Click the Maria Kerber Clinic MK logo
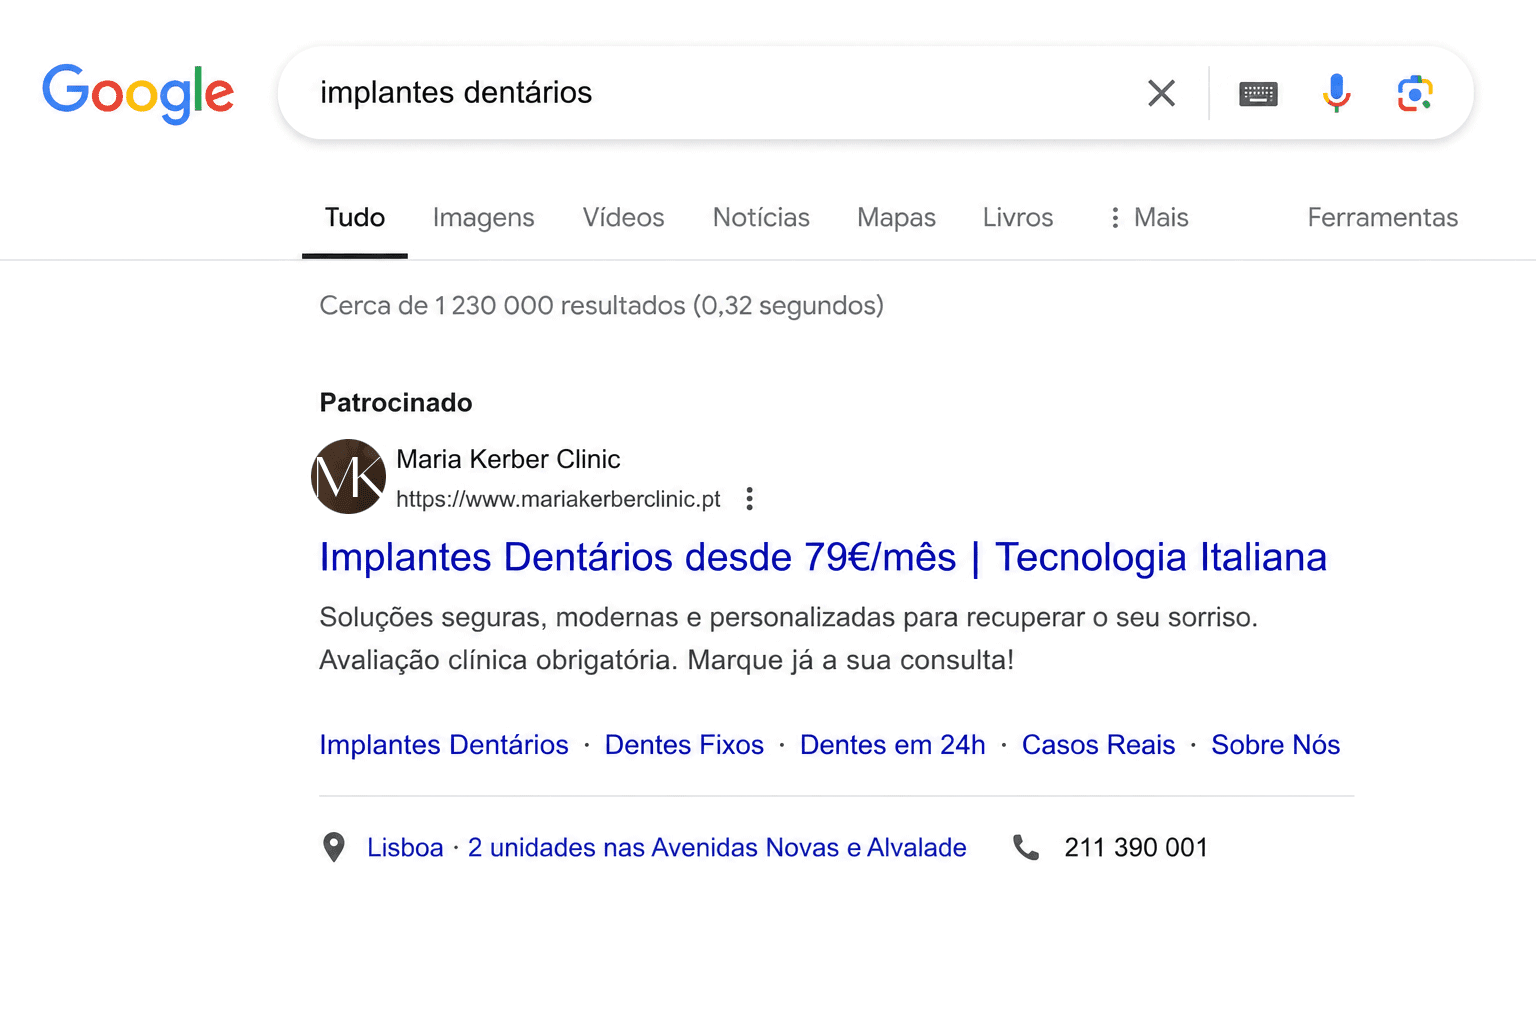 tap(348, 477)
